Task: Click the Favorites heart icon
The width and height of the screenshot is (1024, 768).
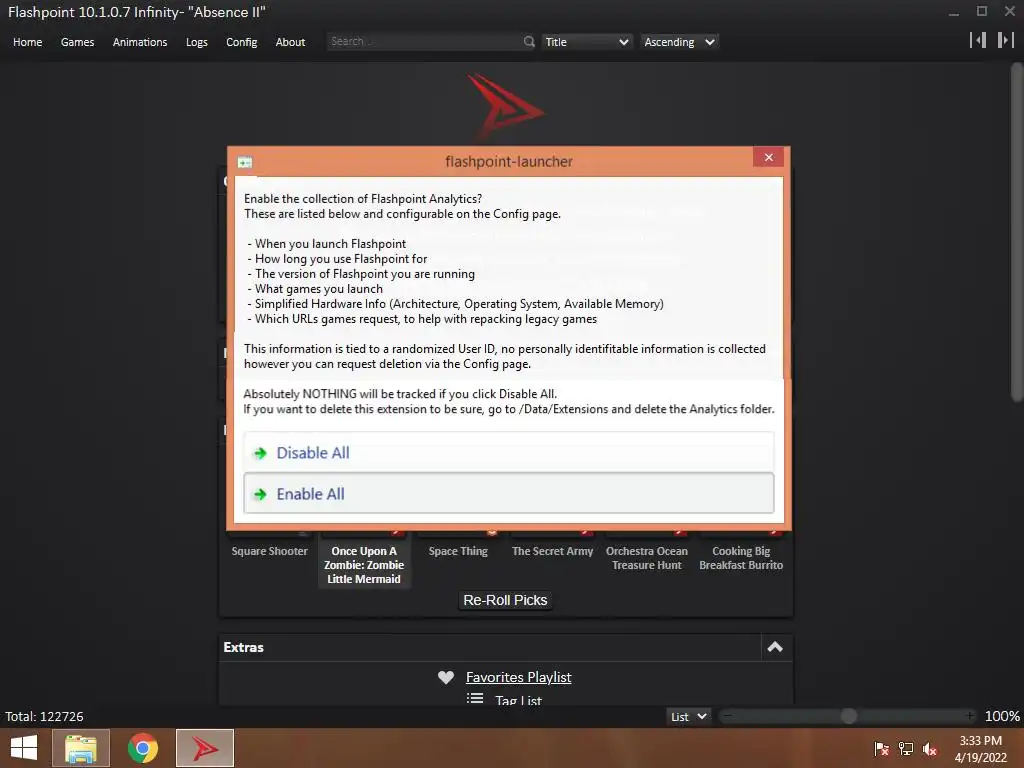Action: coord(446,678)
